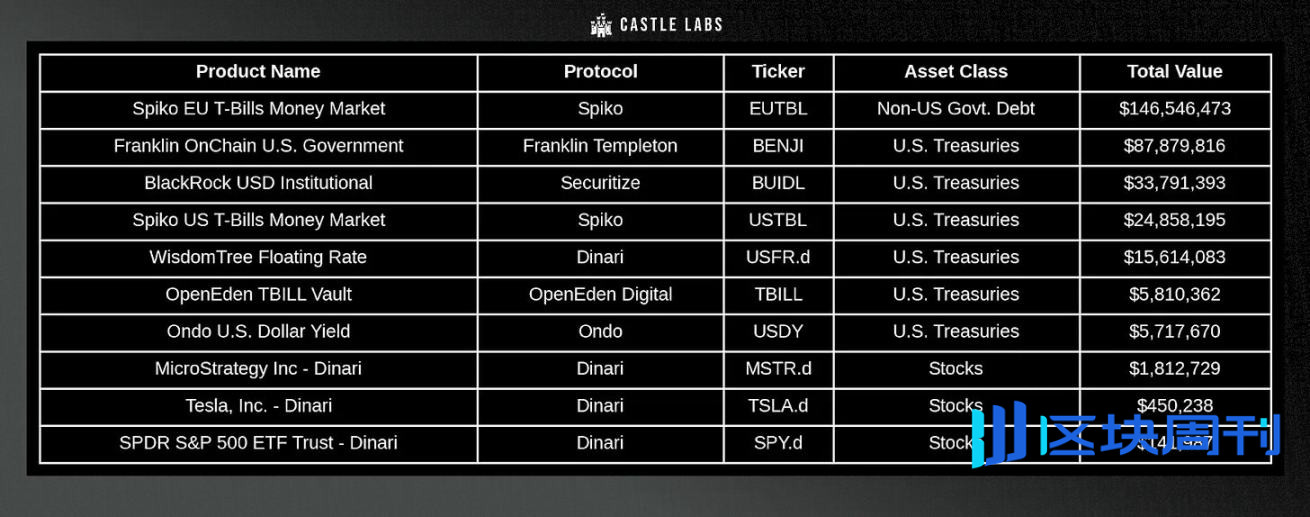Click the $146,546,473 total value cell

point(1175,109)
